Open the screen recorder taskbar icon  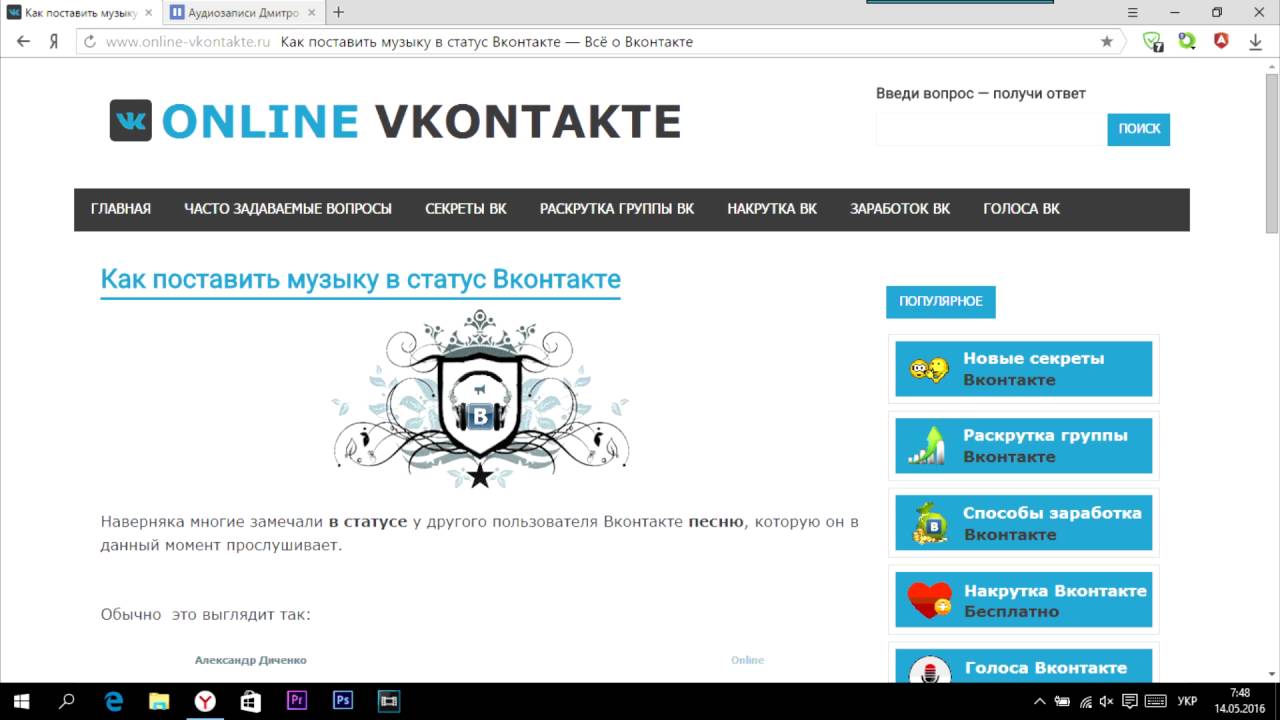coord(389,701)
